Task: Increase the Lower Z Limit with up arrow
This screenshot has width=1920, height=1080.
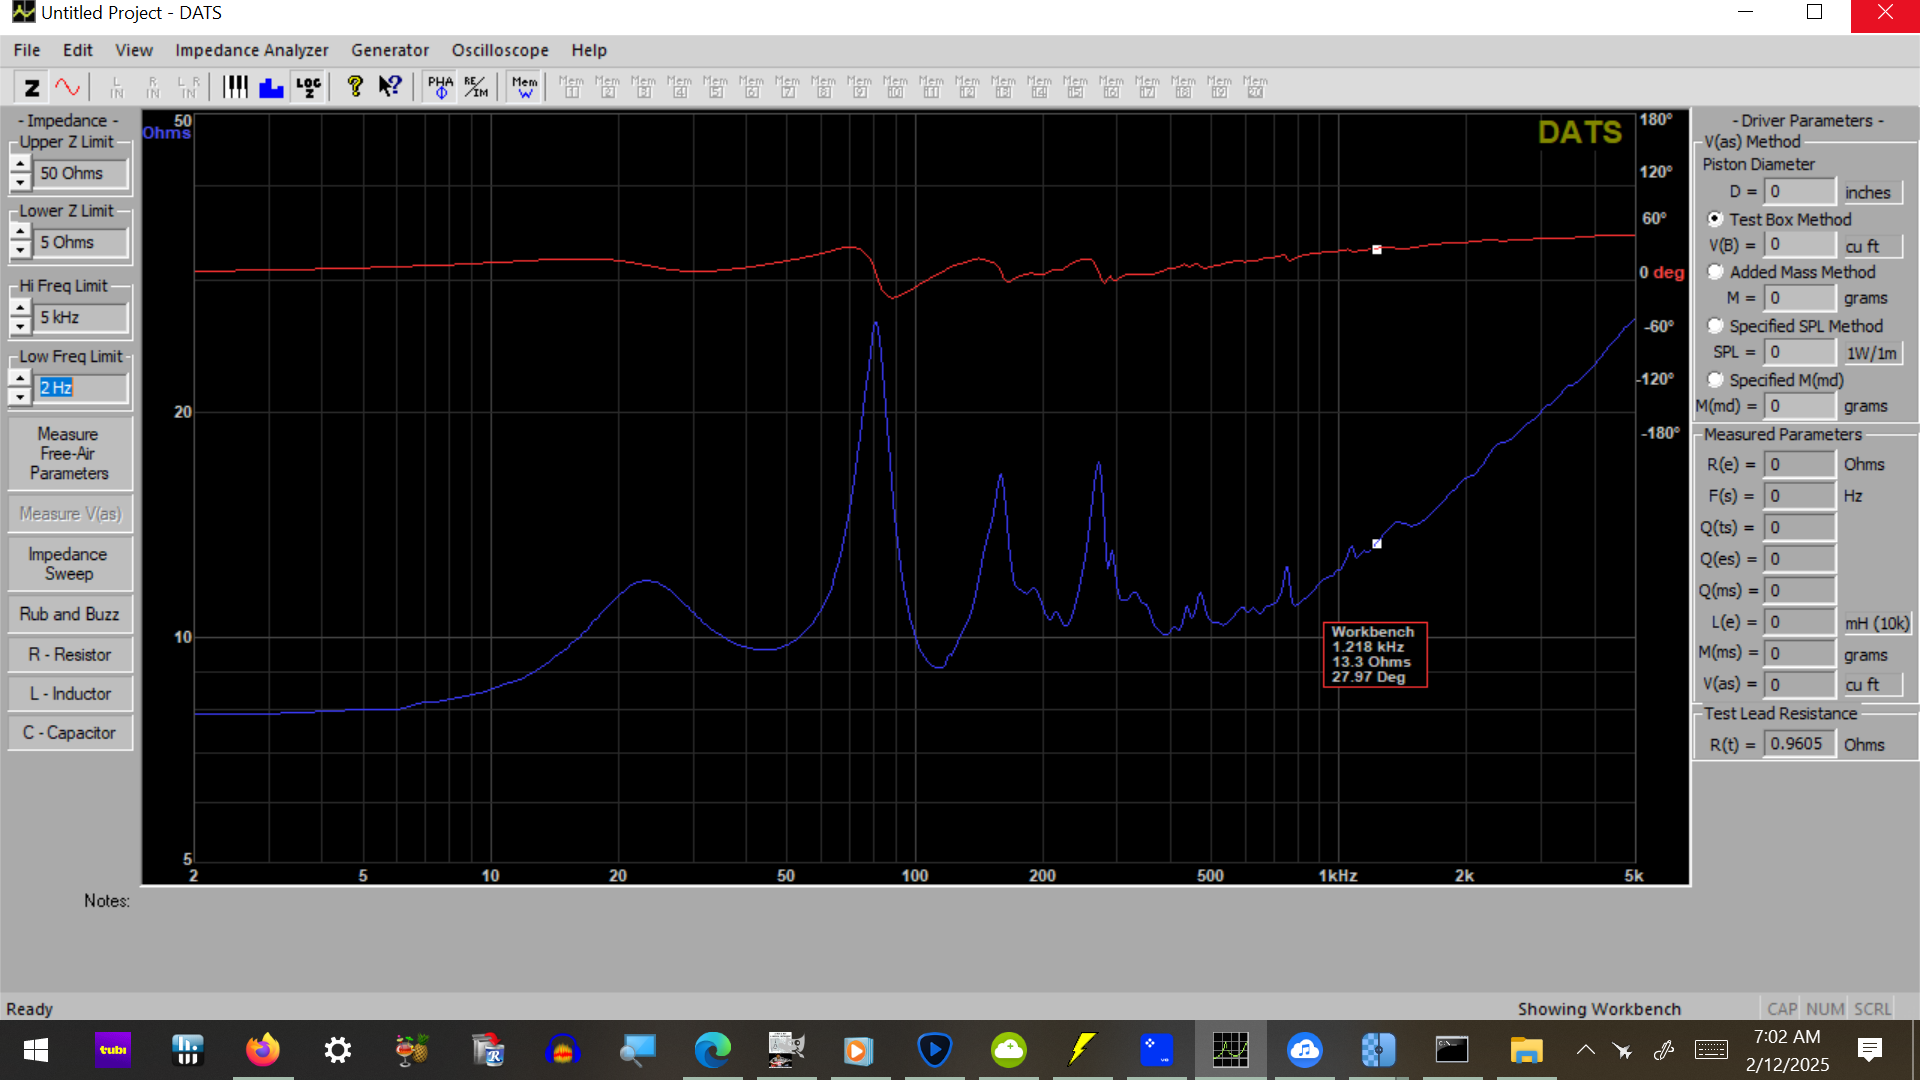Action: pos(20,233)
